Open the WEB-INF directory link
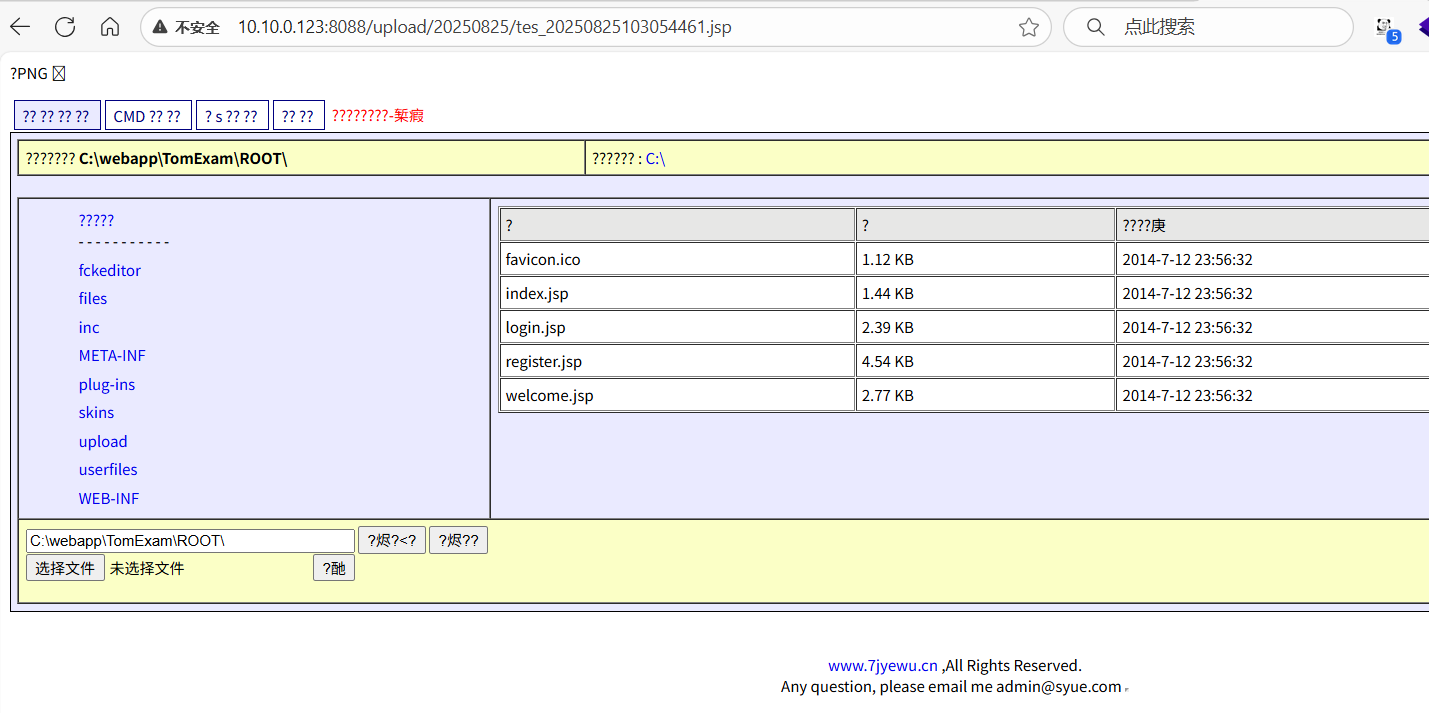Viewport: 1429px width, 713px height. pos(108,499)
